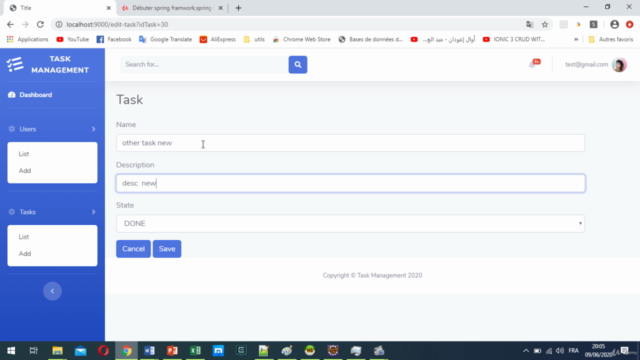Open PowerPoint from the taskbar

pyautogui.click(x=172, y=351)
